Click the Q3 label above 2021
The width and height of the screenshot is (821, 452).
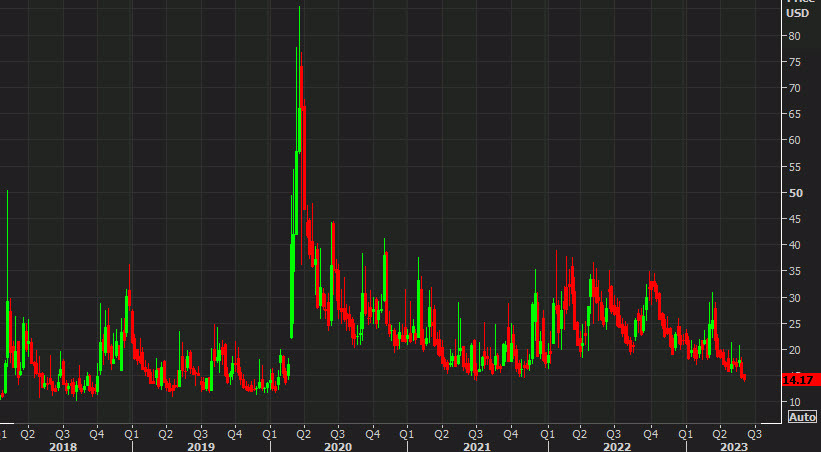pos(476,434)
